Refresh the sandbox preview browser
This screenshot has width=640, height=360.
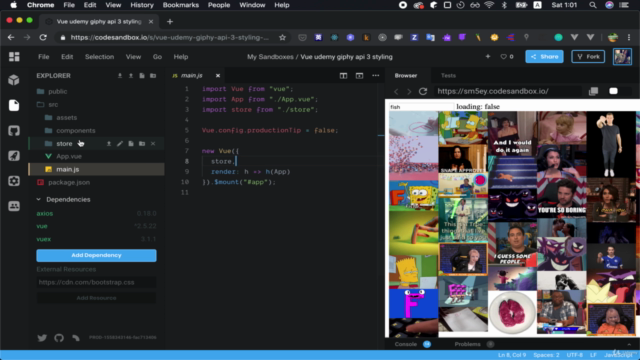(423, 91)
